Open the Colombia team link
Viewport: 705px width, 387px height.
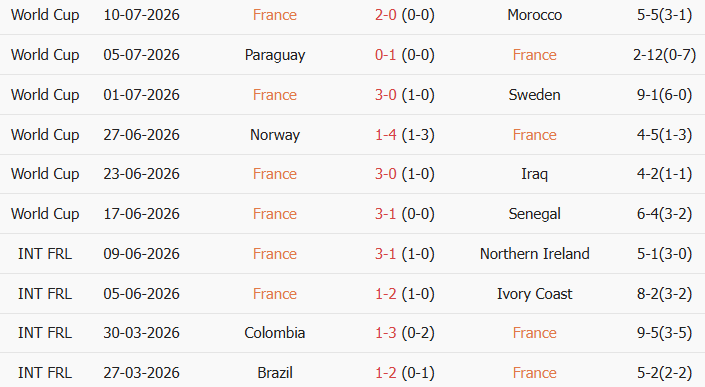click(x=275, y=333)
